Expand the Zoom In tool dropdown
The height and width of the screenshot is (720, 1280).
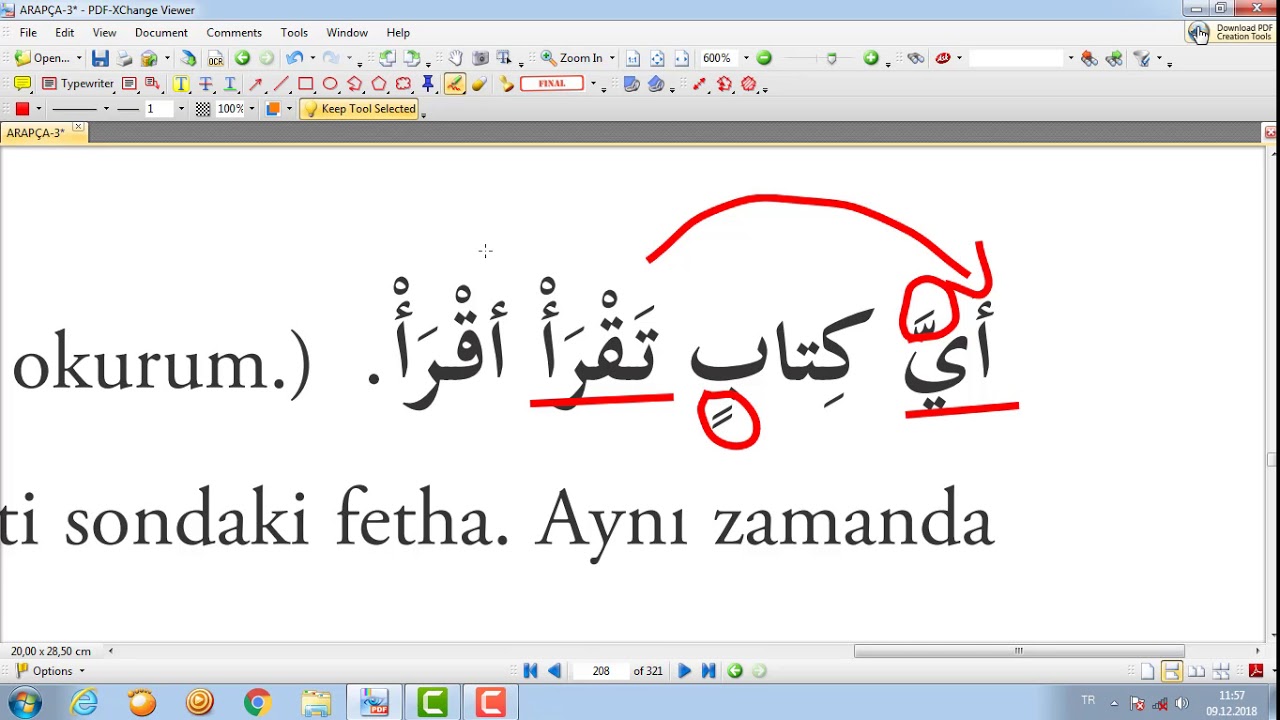point(612,58)
